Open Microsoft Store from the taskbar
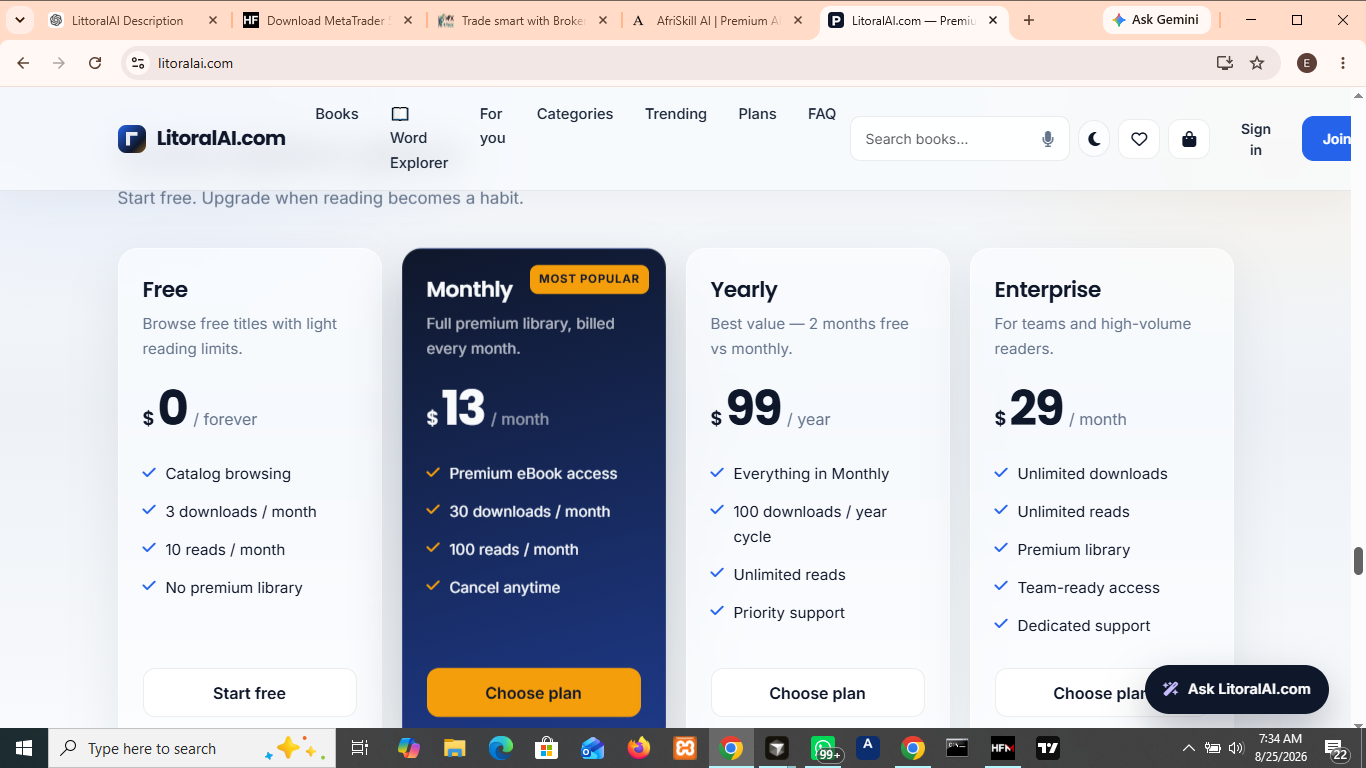 click(547, 748)
